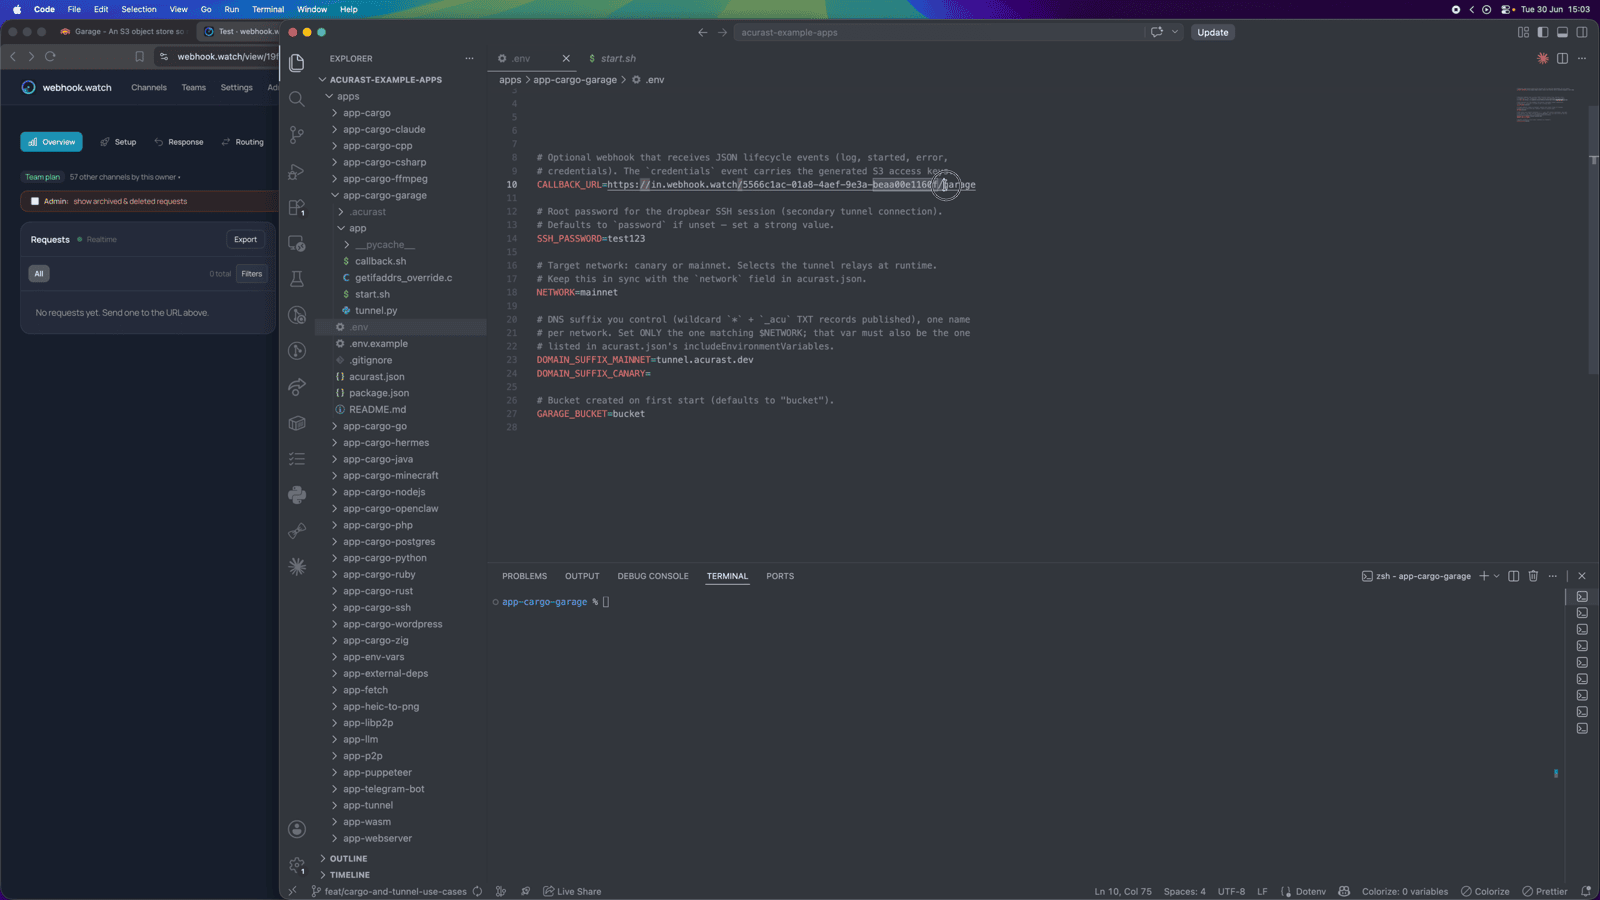This screenshot has height=900, width=1600.
Task: Click the command center search field
Action: pyautogui.click(x=938, y=32)
